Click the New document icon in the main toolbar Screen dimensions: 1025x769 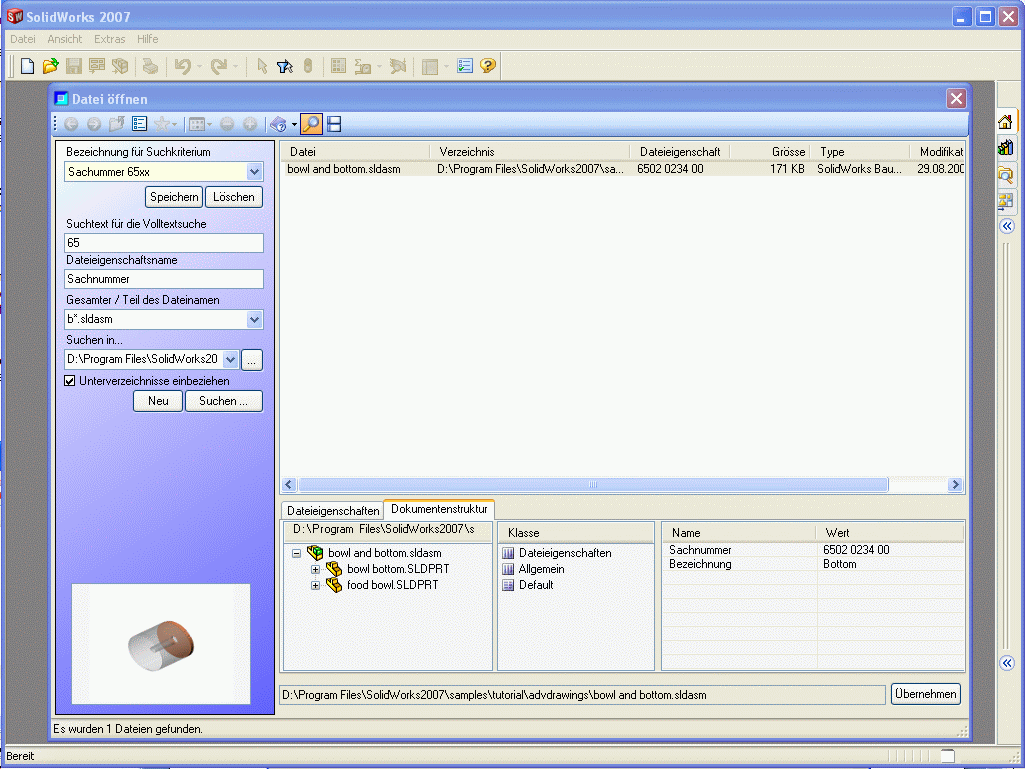[x=27, y=66]
